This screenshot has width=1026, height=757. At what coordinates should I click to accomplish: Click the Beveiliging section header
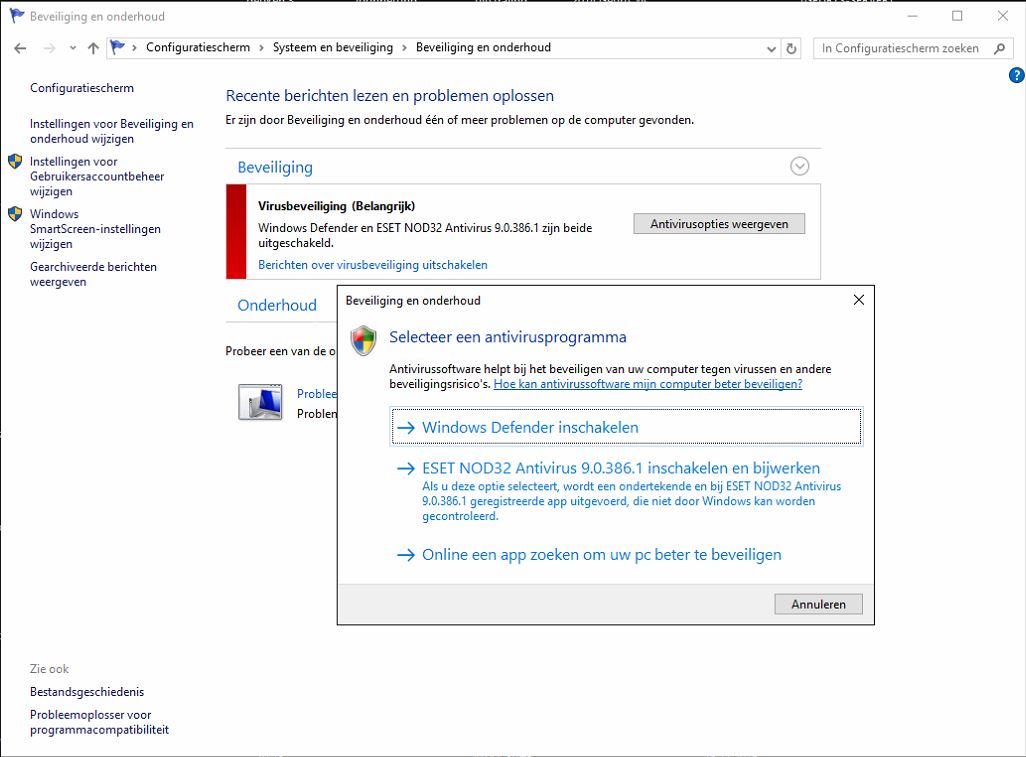point(275,167)
